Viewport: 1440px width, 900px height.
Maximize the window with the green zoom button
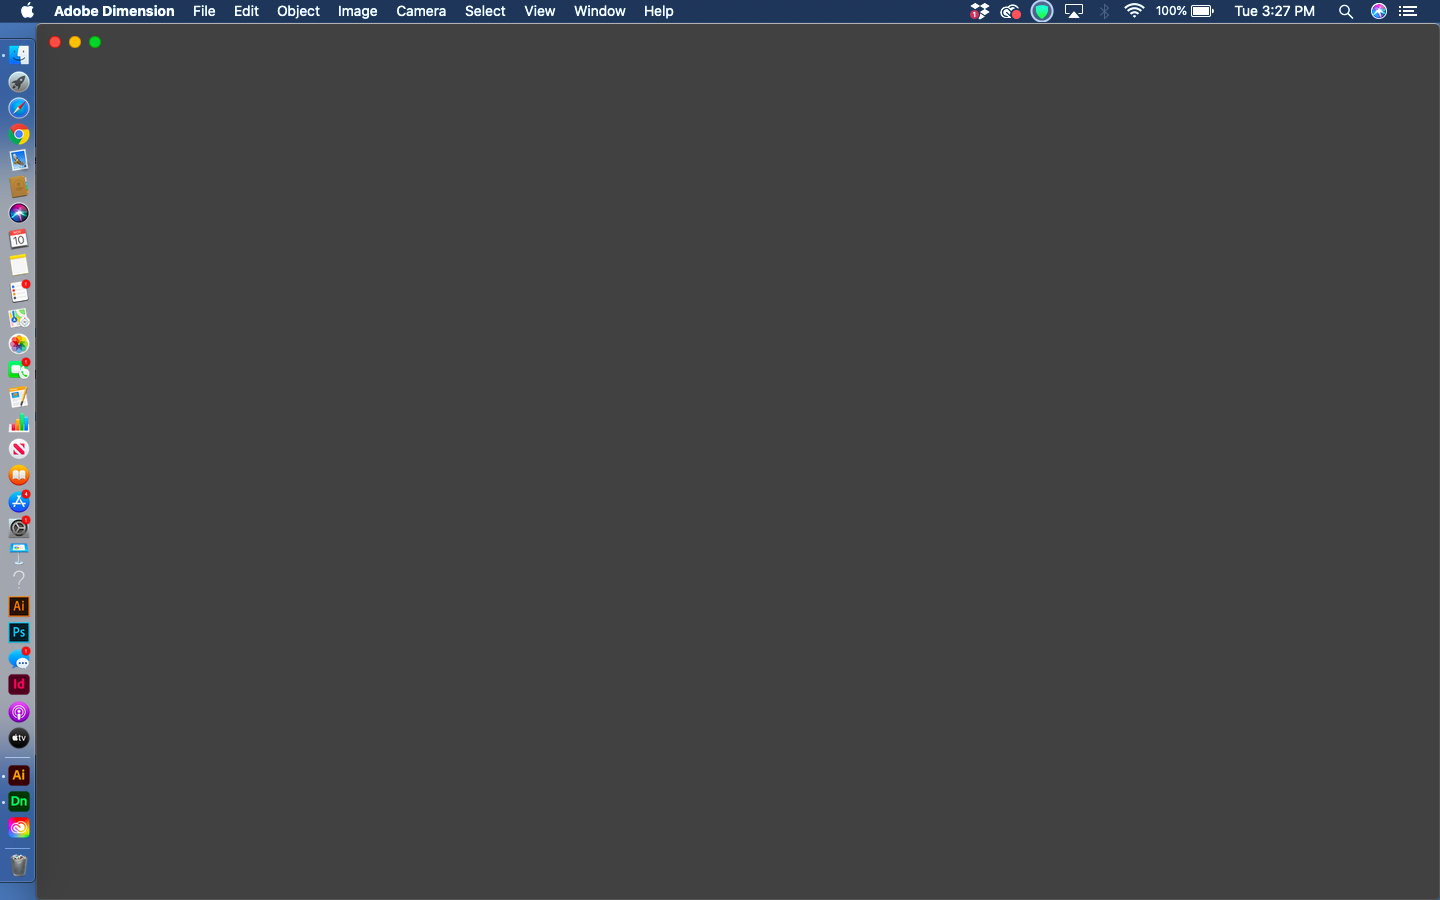coord(95,42)
